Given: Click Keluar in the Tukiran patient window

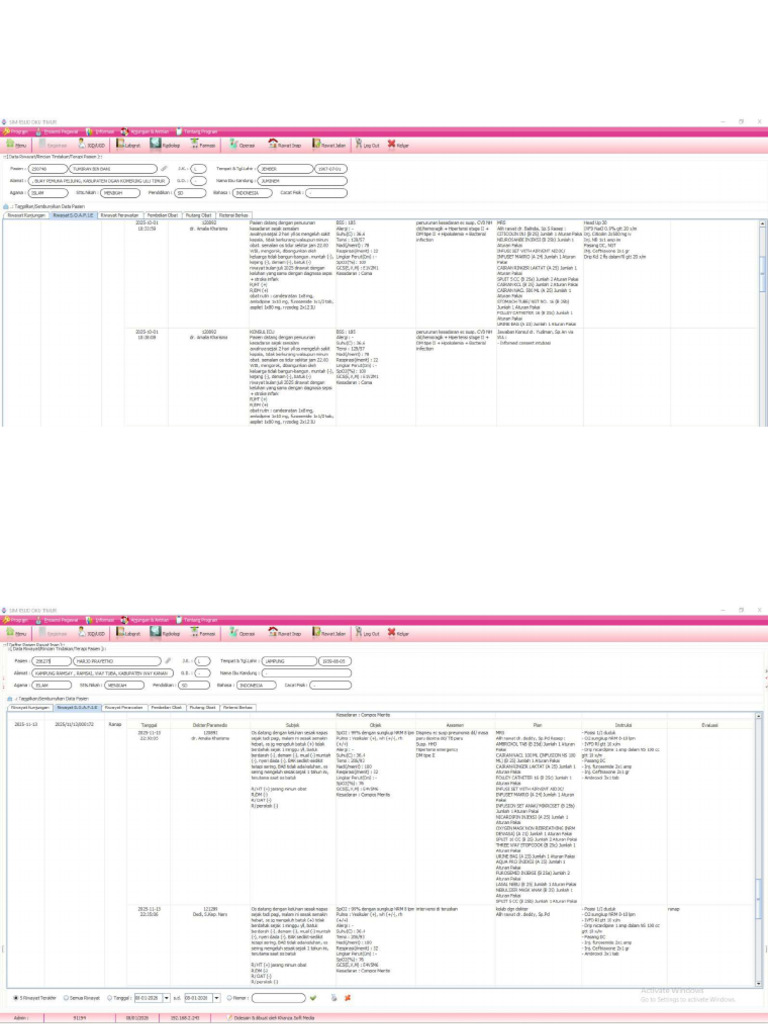Looking at the screenshot, I should [x=398, y=145].
